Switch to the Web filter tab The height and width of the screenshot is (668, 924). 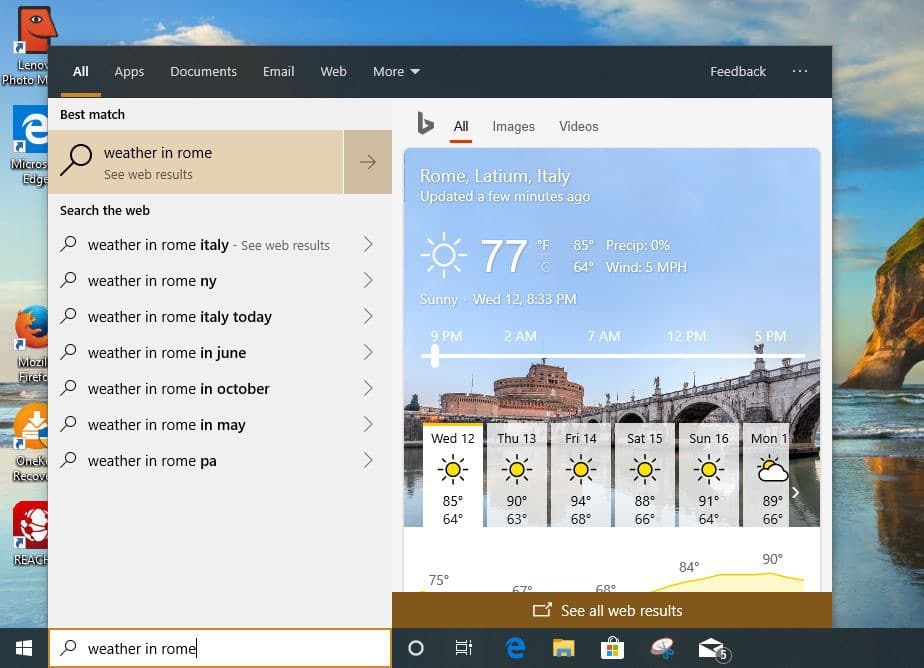point(334,71)
